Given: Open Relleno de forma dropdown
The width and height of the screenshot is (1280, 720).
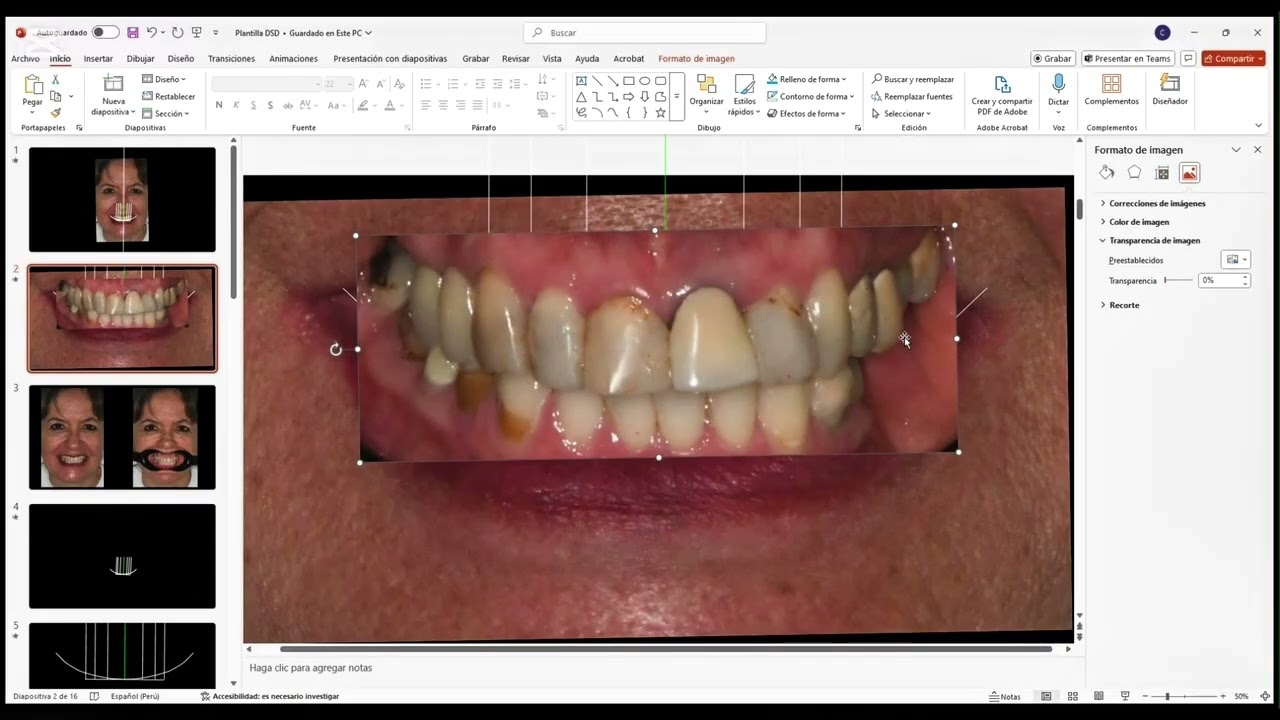Looking at the screenshot, I should [807, 79].
